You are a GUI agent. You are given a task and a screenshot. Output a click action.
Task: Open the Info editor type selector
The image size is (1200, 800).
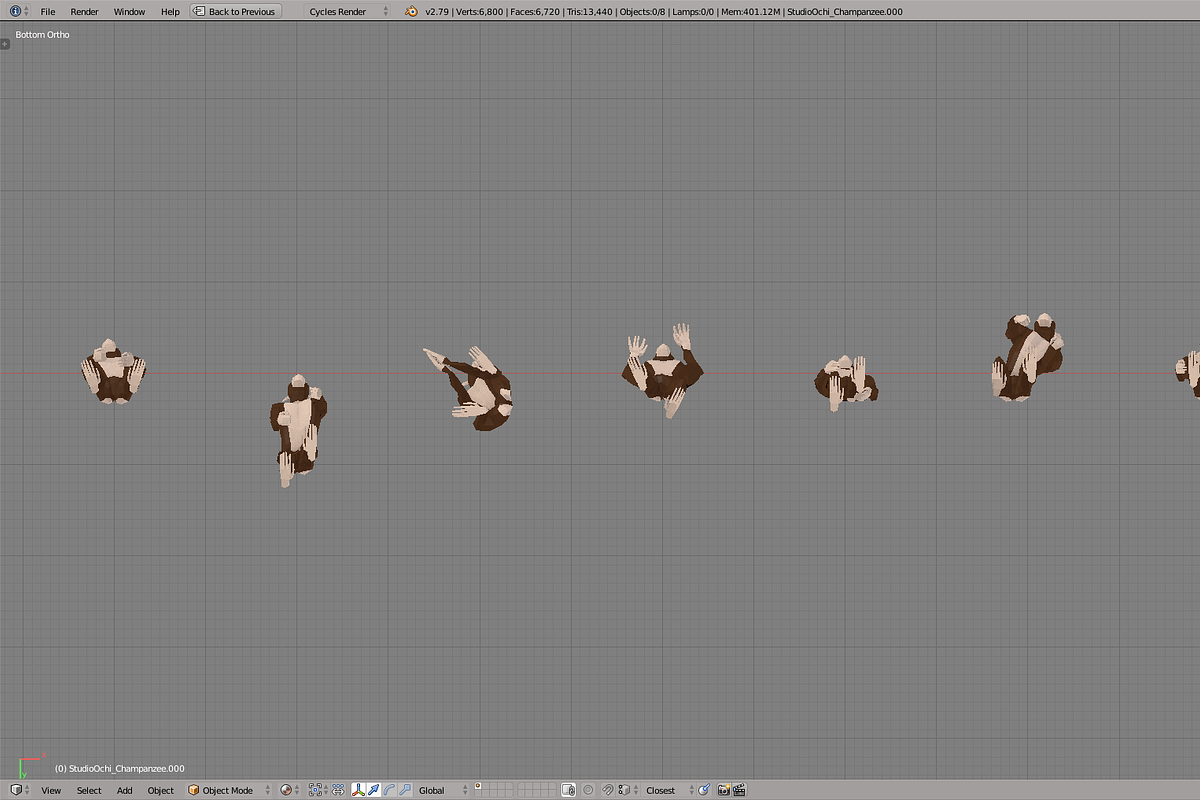[19, 11]
